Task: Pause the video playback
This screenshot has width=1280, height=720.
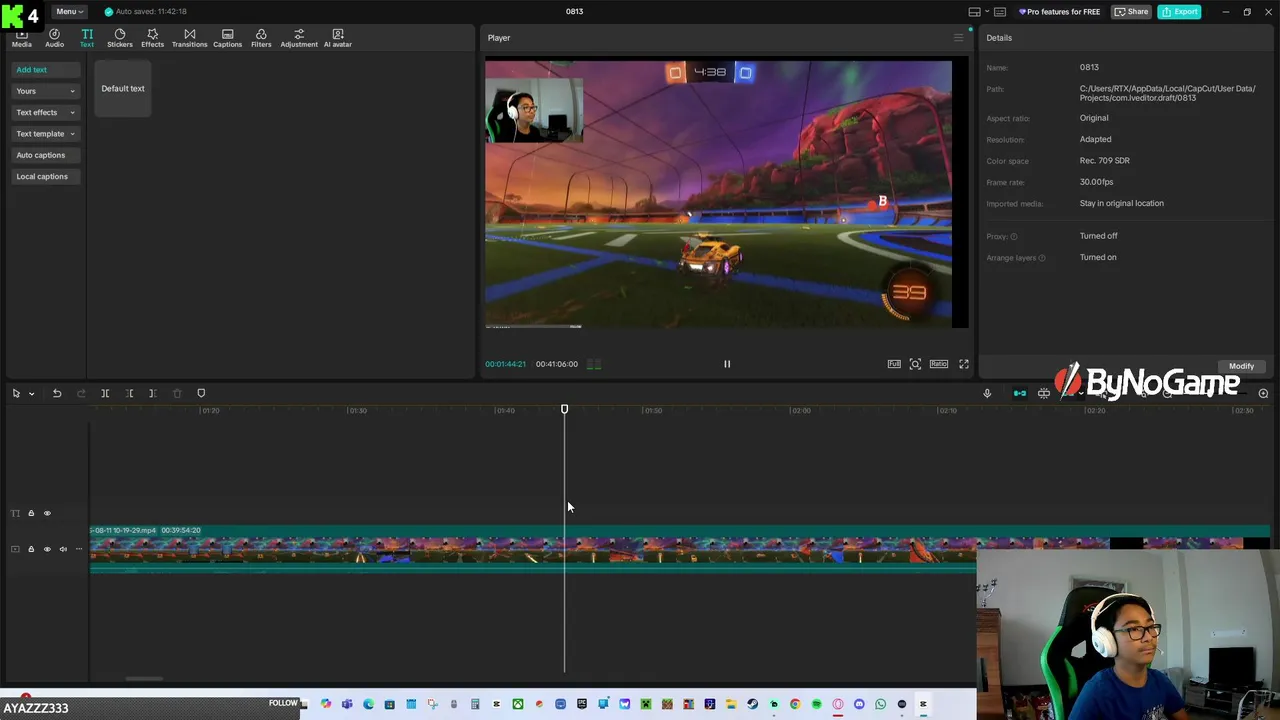Action: pyautogui.click(x=727, y=364)
